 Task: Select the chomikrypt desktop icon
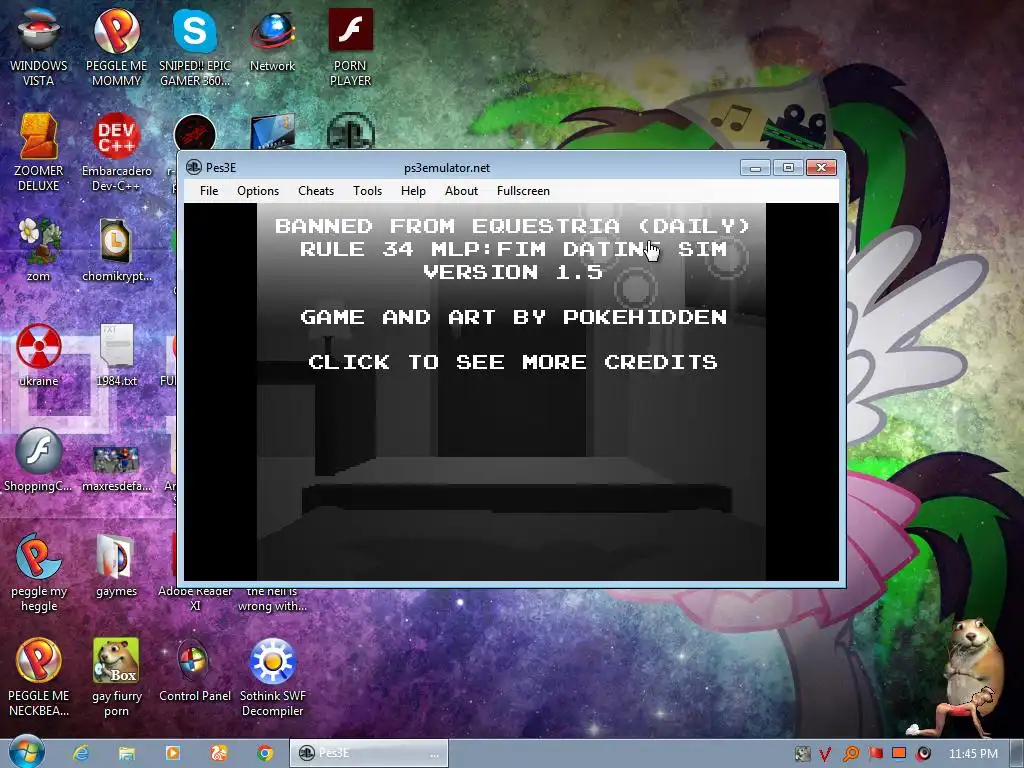(x=116, y=249)
